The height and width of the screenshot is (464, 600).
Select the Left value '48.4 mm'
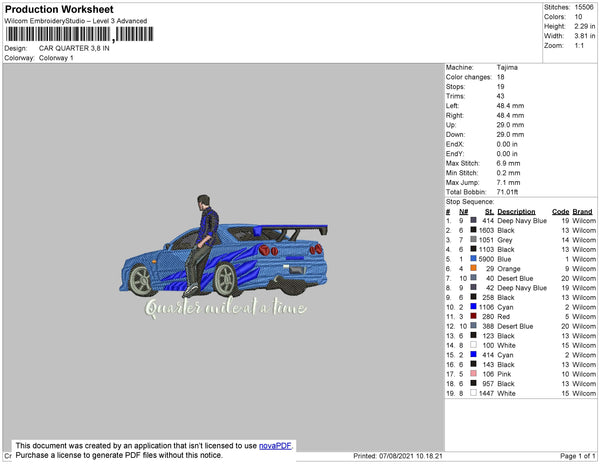click(x=510, y=106)
